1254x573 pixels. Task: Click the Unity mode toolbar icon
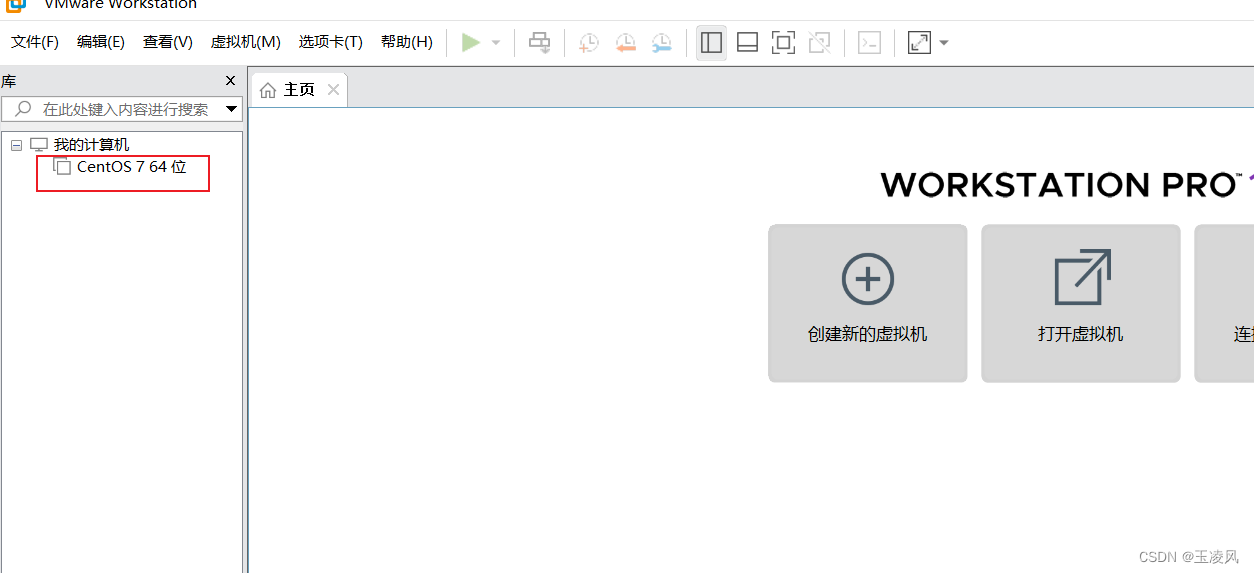pos(820,43)
